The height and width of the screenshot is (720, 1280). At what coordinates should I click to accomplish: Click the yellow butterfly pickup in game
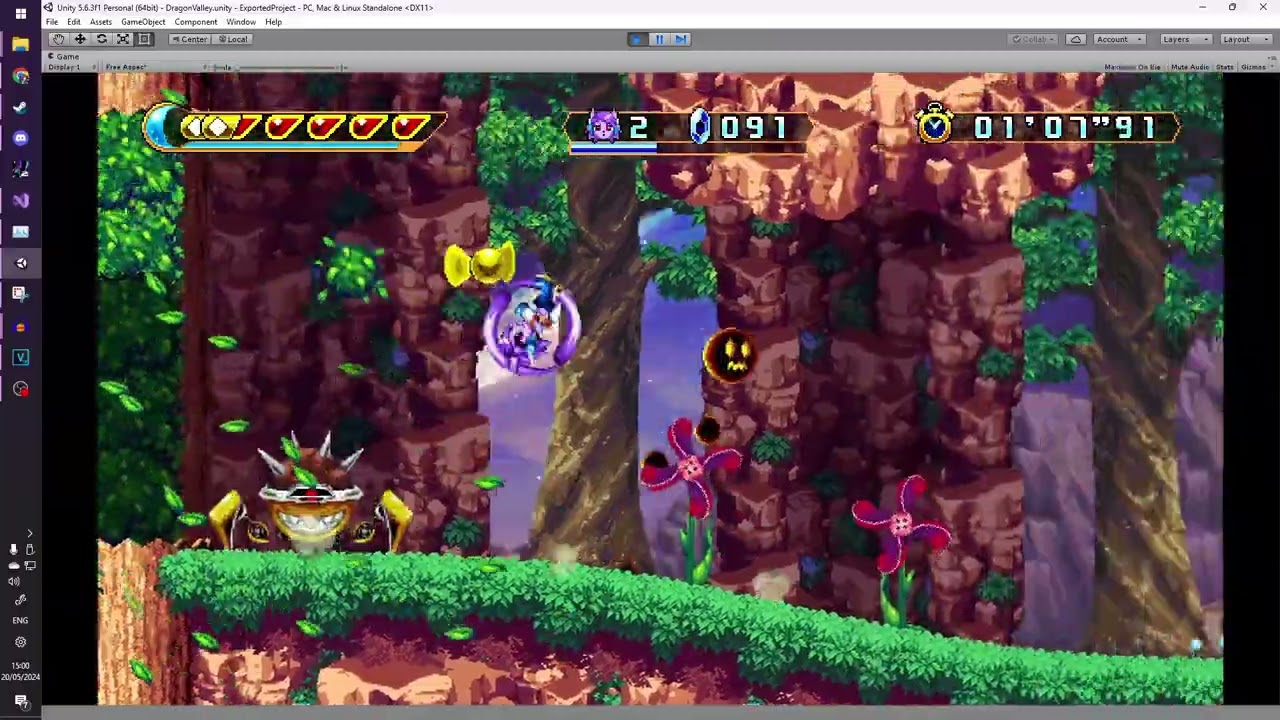(479, 265)
